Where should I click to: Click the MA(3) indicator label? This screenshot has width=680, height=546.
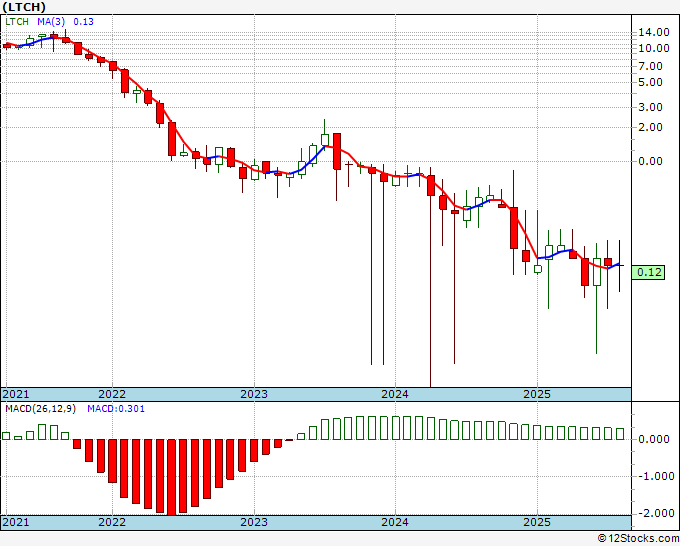pos(51,22)
